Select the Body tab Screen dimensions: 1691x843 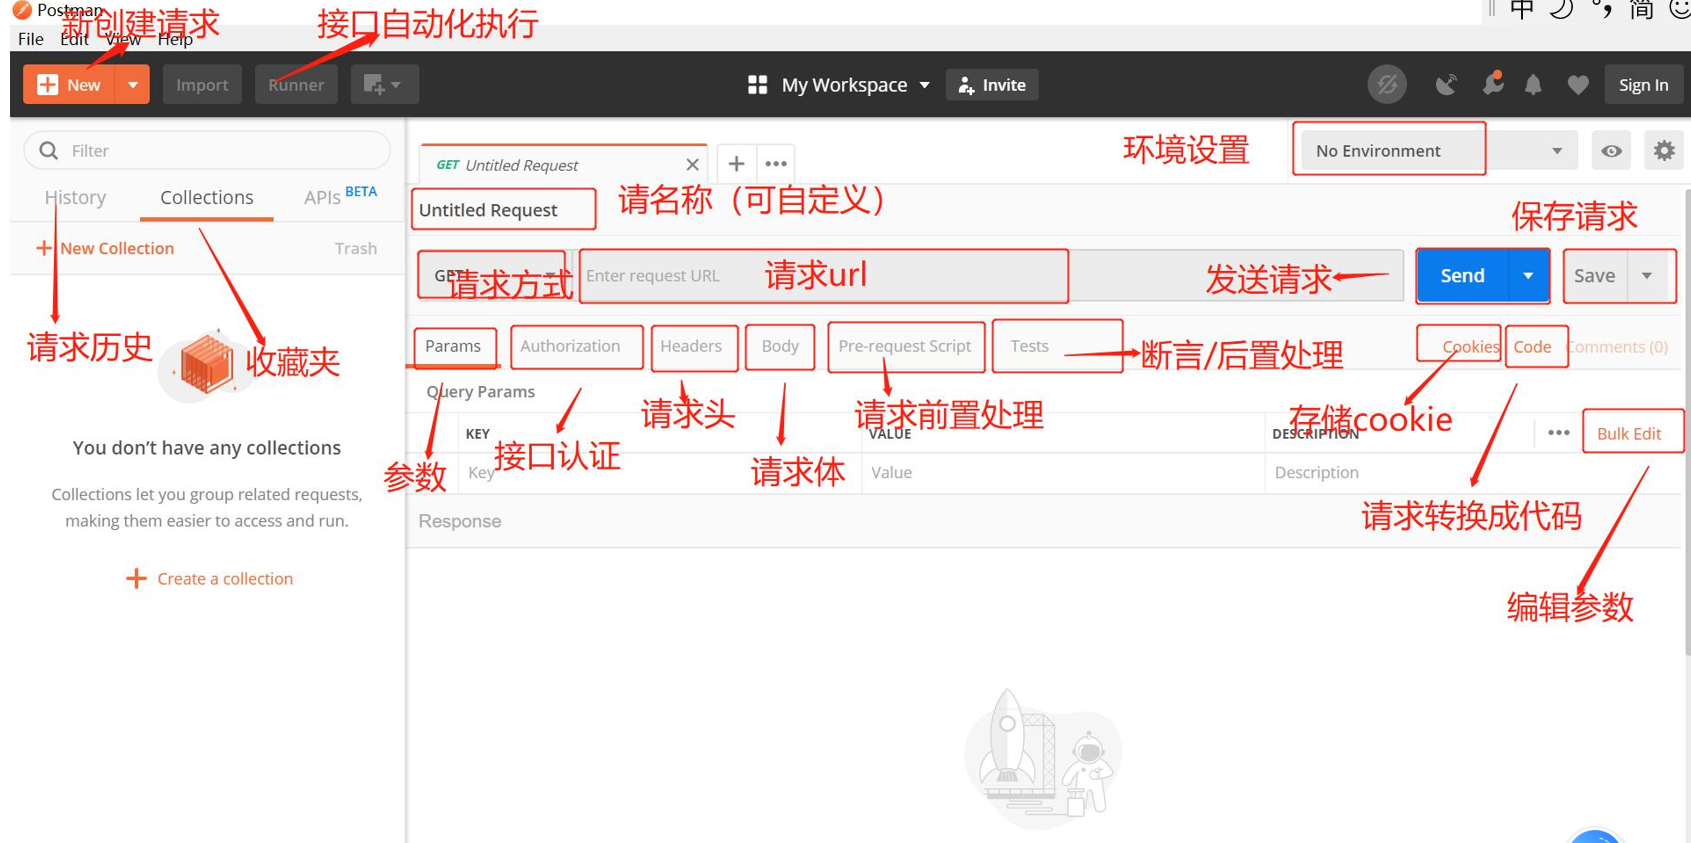780,346
